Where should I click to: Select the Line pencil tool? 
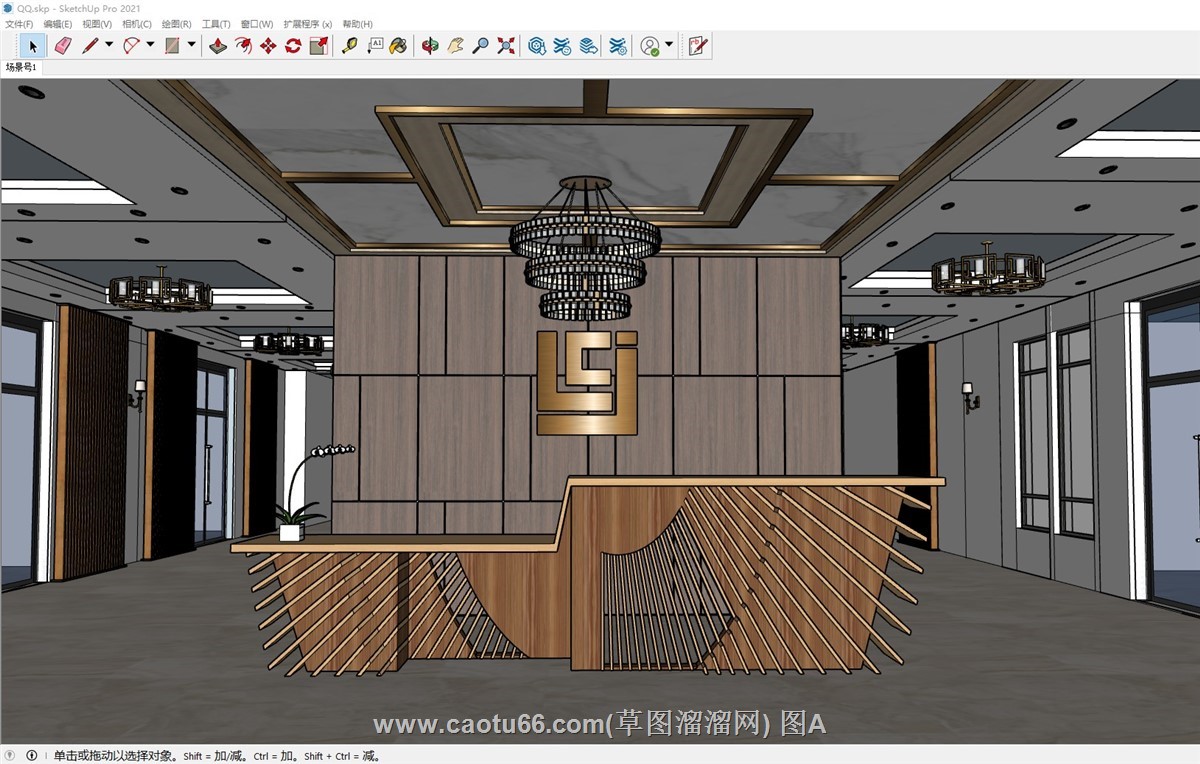click(90, 45)
